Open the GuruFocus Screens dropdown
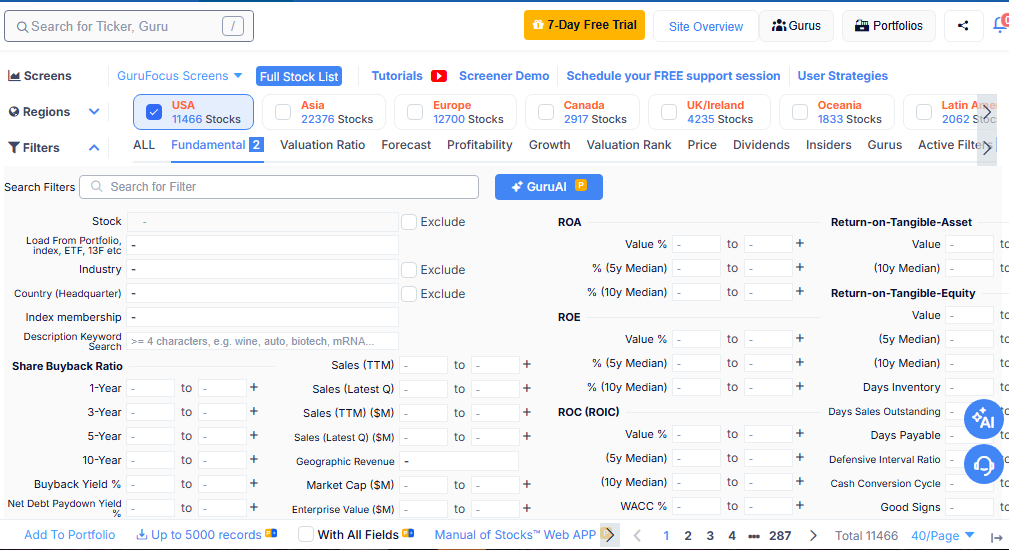 click(180, 76)
